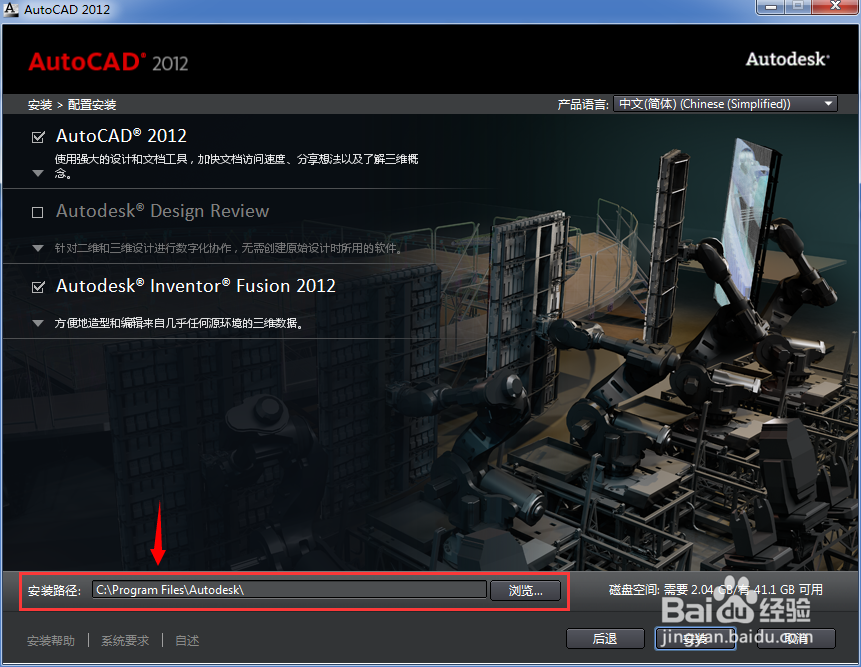Click the 磁盘空间 disk space text
Viewport: 861px width, 667px height.
[715, 590]
